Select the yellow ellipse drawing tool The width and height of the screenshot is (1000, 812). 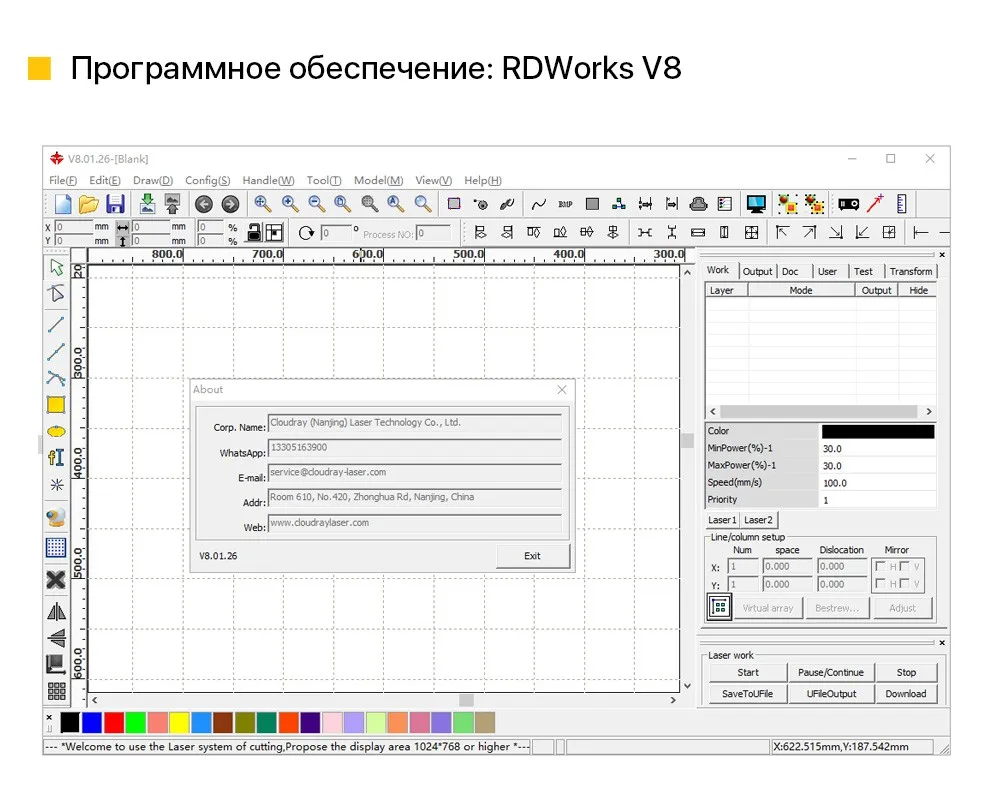point(56,432)
